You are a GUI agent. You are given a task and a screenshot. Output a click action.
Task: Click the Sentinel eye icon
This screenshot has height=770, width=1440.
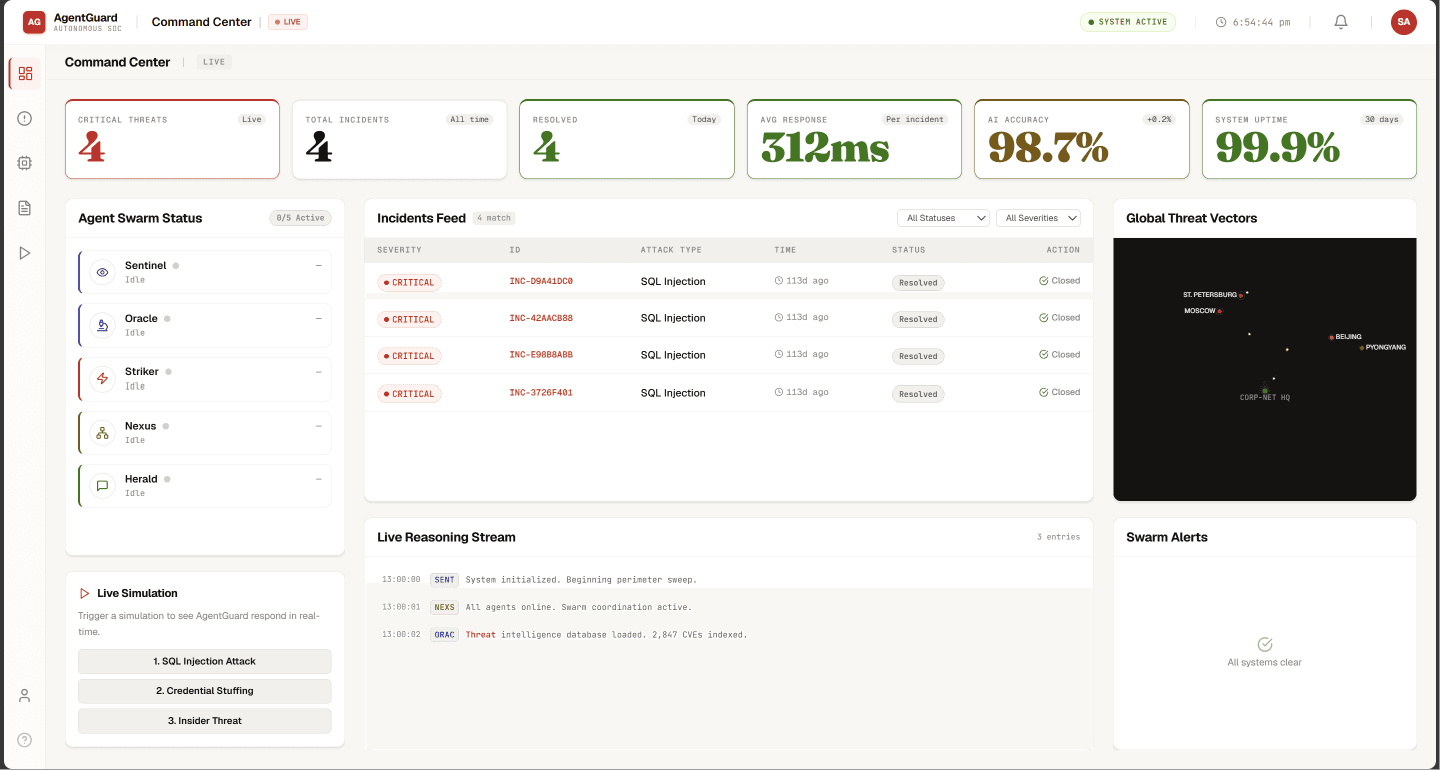click(x=102, y=272)
